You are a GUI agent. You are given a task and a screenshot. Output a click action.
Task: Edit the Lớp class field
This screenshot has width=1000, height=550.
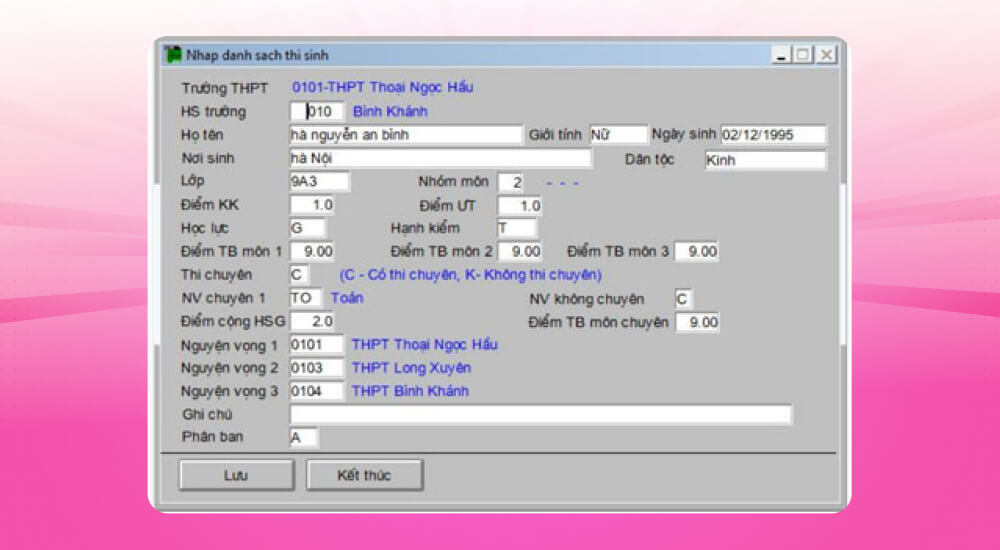tap(318, 181)
